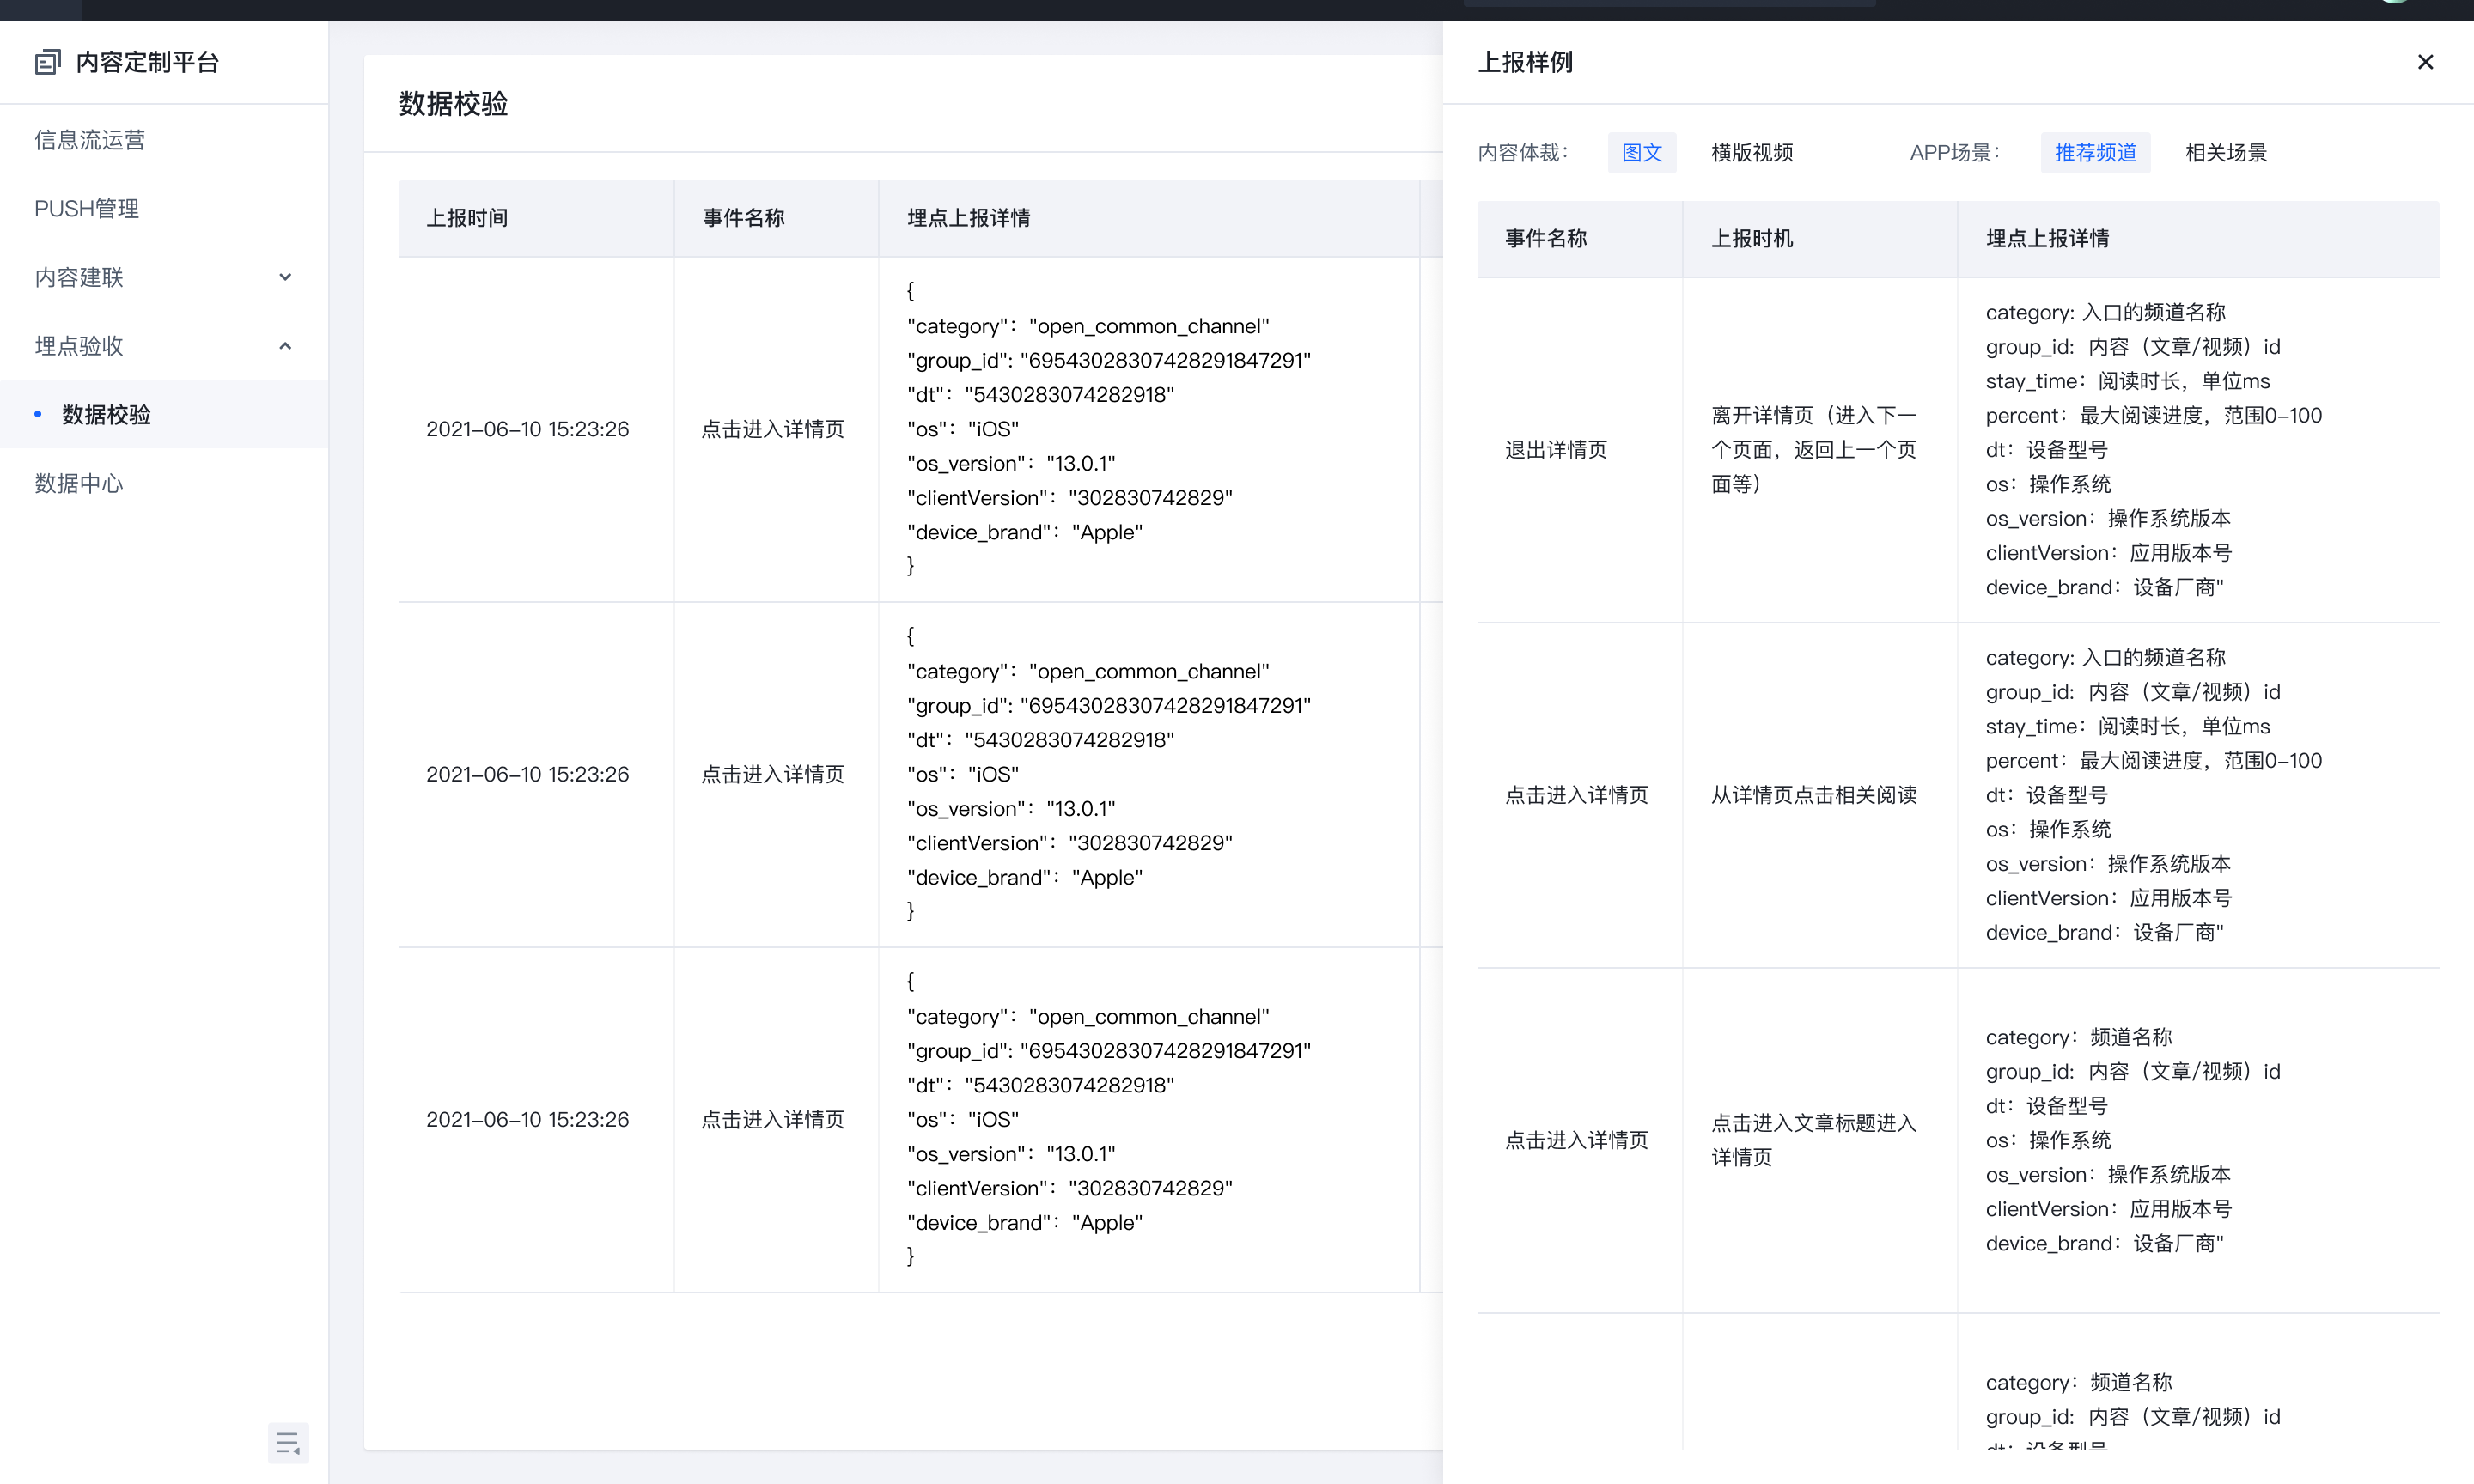Click the 数据校验 page heading

(453, 104)
